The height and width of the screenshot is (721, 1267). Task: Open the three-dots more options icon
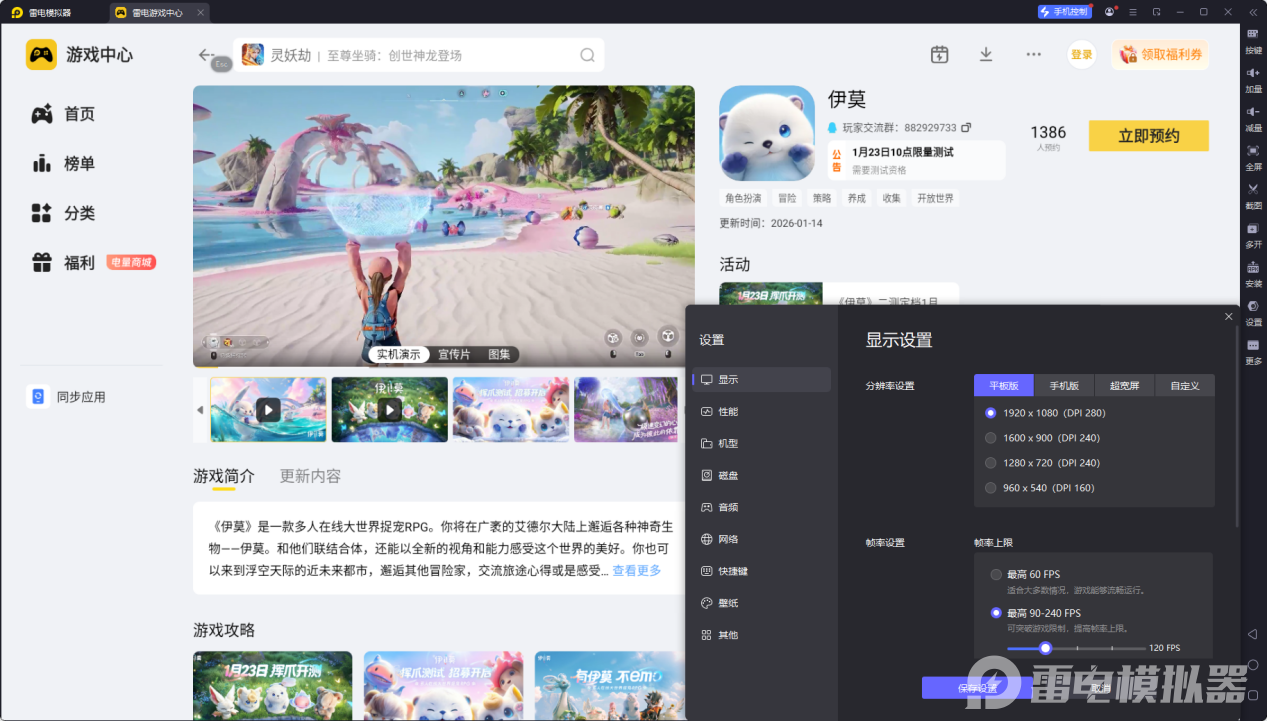(x=1034, y=54)
